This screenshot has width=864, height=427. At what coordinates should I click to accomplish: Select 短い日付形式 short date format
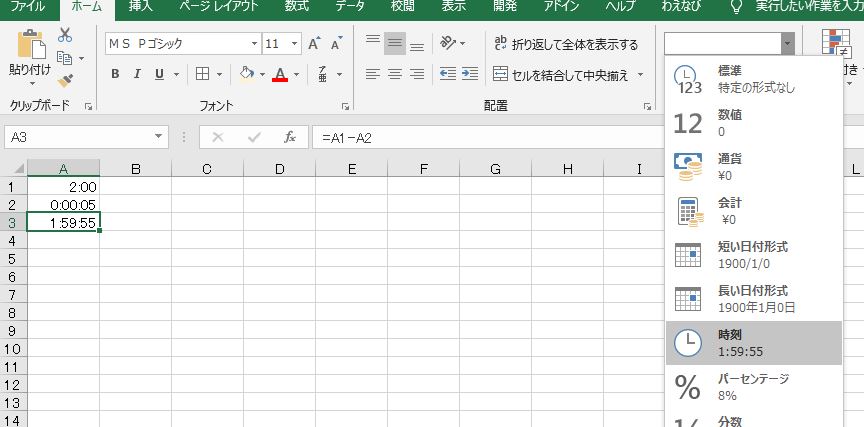754,255
